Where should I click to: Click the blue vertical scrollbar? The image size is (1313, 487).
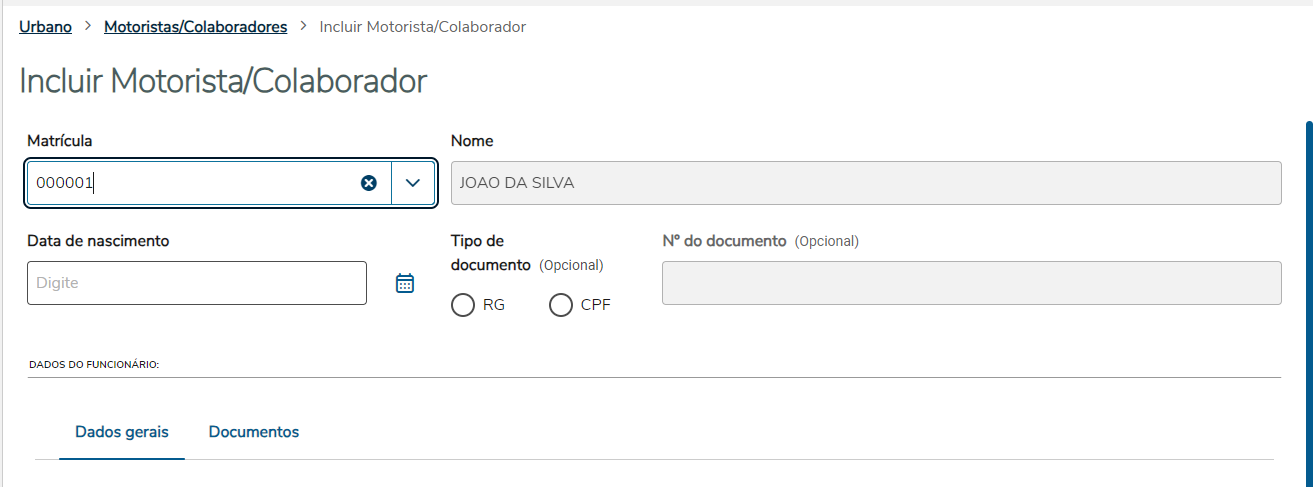click(1308, 300)
